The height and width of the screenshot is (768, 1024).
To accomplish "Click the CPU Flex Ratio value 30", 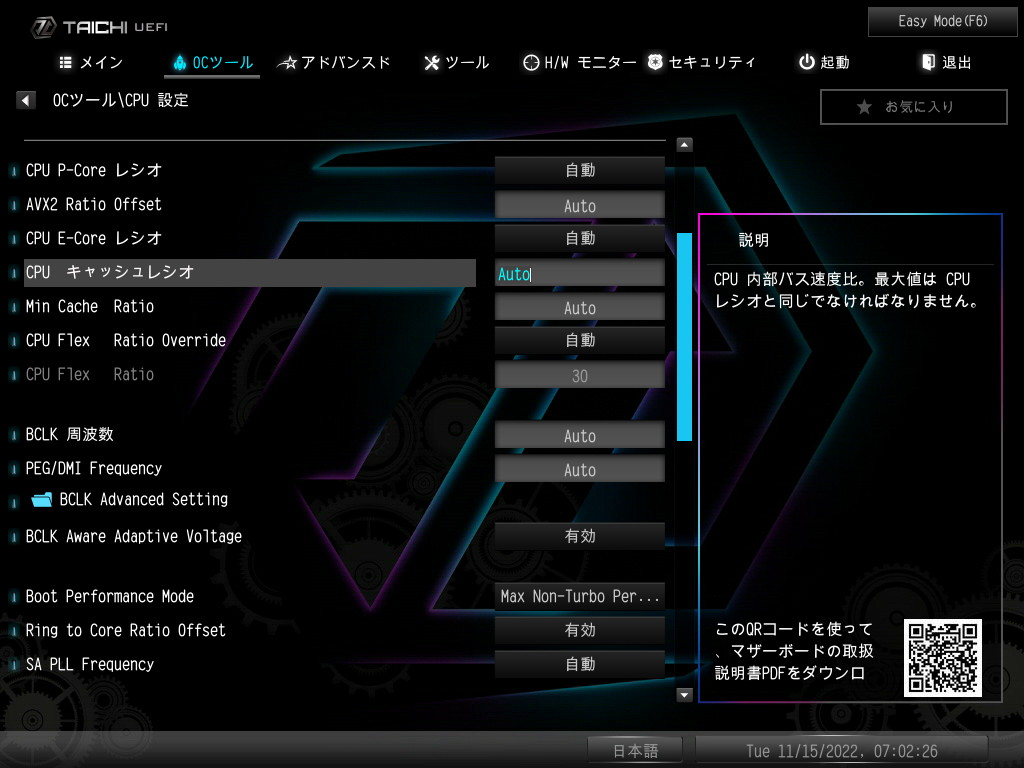I will [x=579, y=375].
